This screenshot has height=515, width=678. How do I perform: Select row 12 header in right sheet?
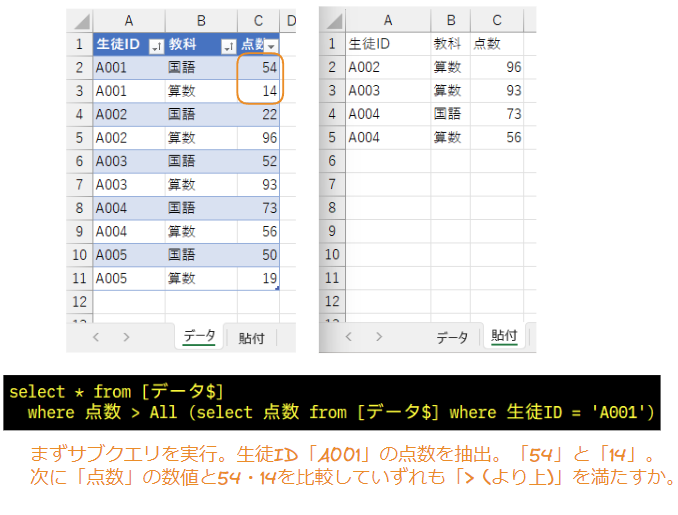(332, 301)
